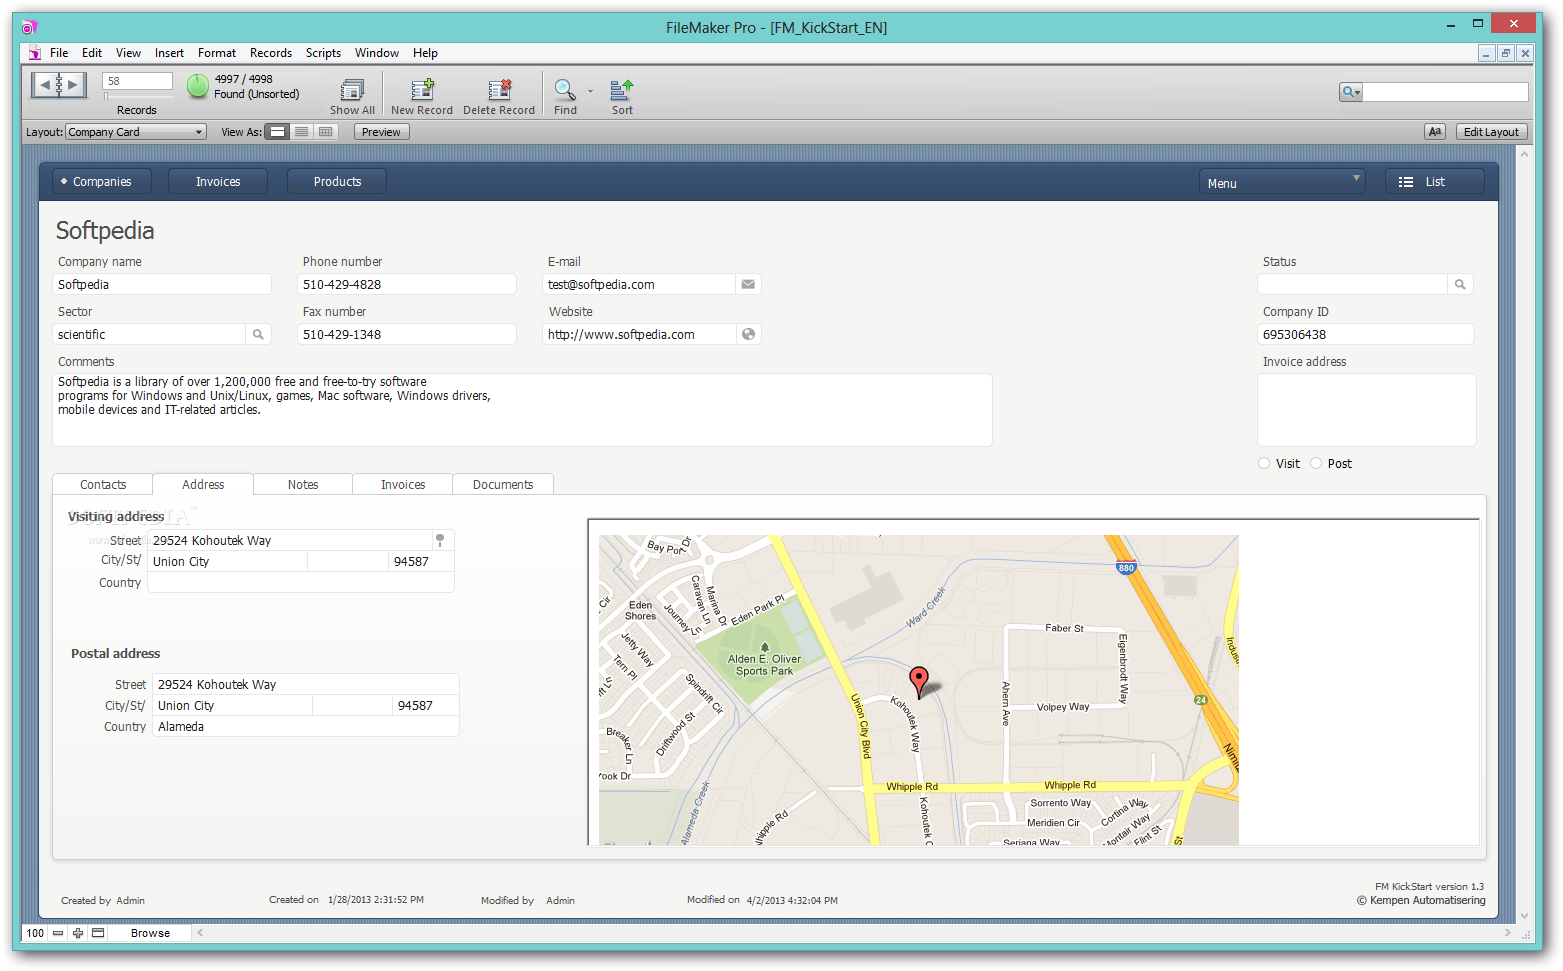Click the green found-set pie indicator

pyautogui.click(x=198, y=86)
